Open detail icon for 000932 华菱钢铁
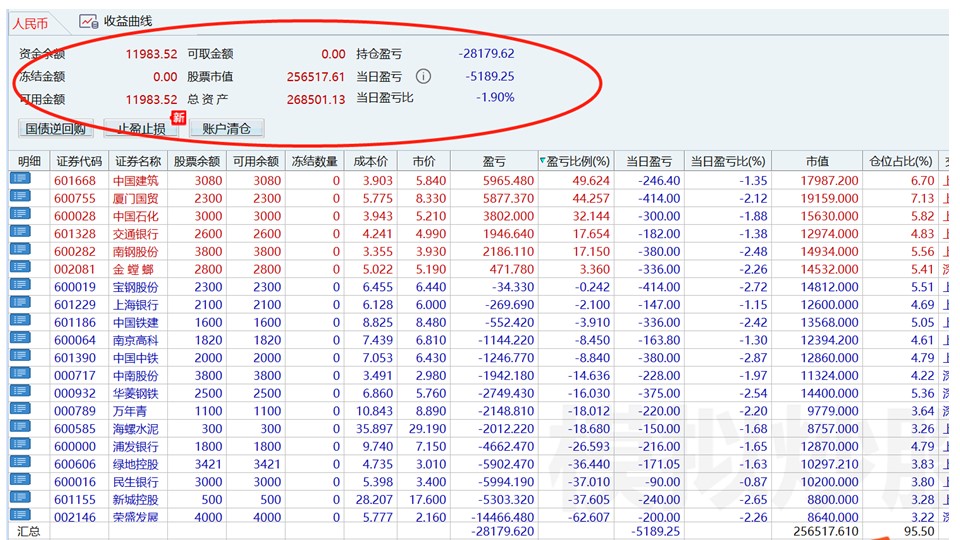Viewport: 960px width, 540px height. click(x=20, y=392)
